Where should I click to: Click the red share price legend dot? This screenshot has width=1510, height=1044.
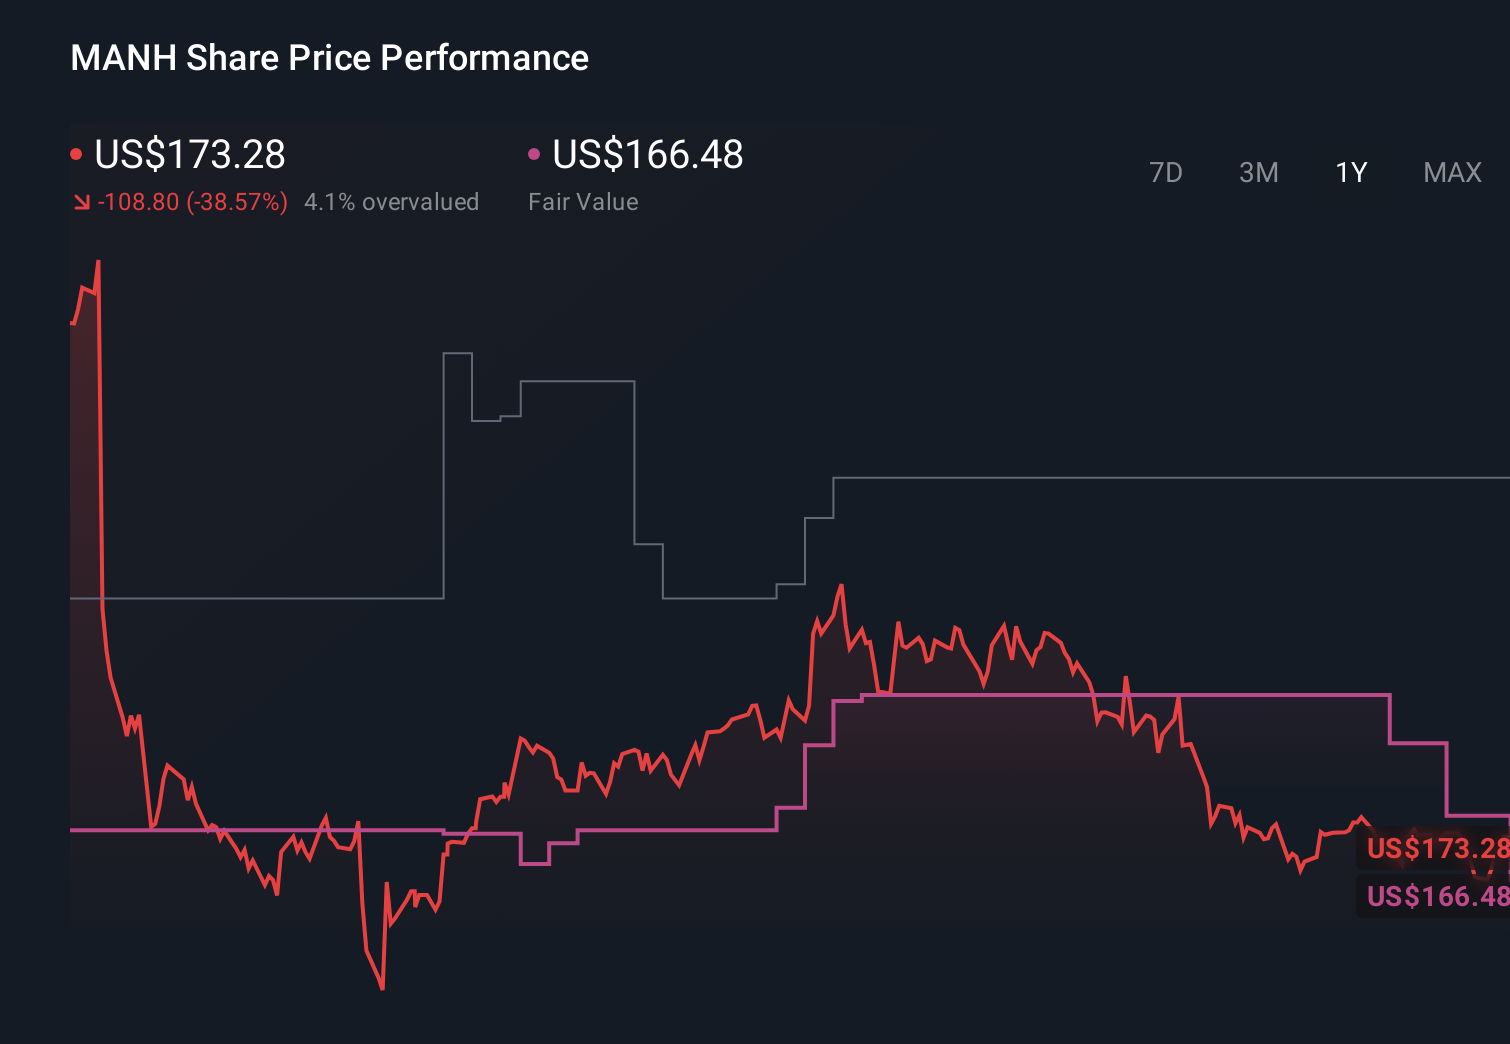point(77,153)
